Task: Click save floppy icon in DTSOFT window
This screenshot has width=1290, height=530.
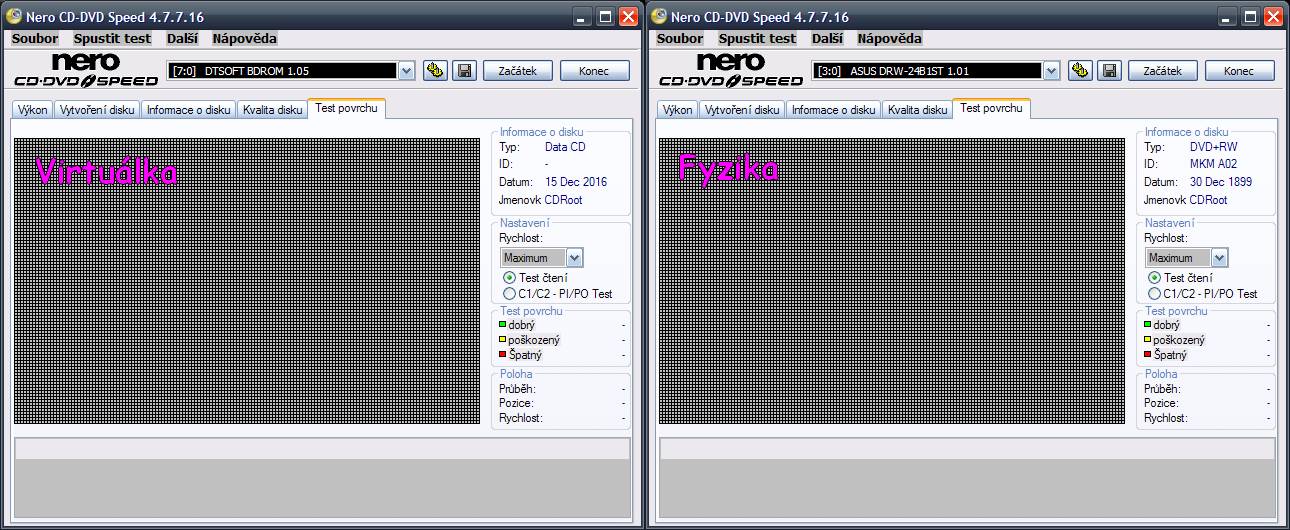Action: (x=464, y=70)
